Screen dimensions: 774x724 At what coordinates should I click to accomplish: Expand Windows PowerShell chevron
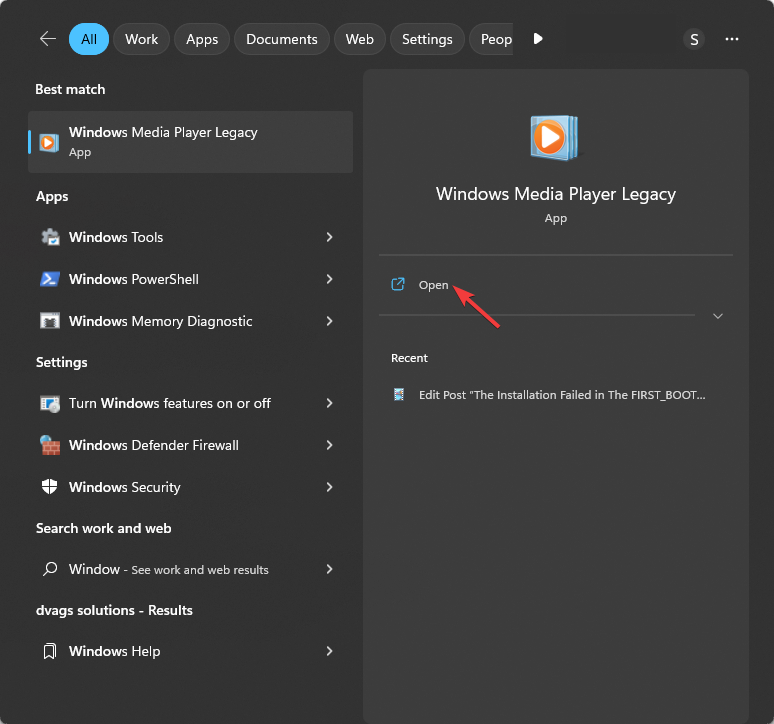(329, 279)
